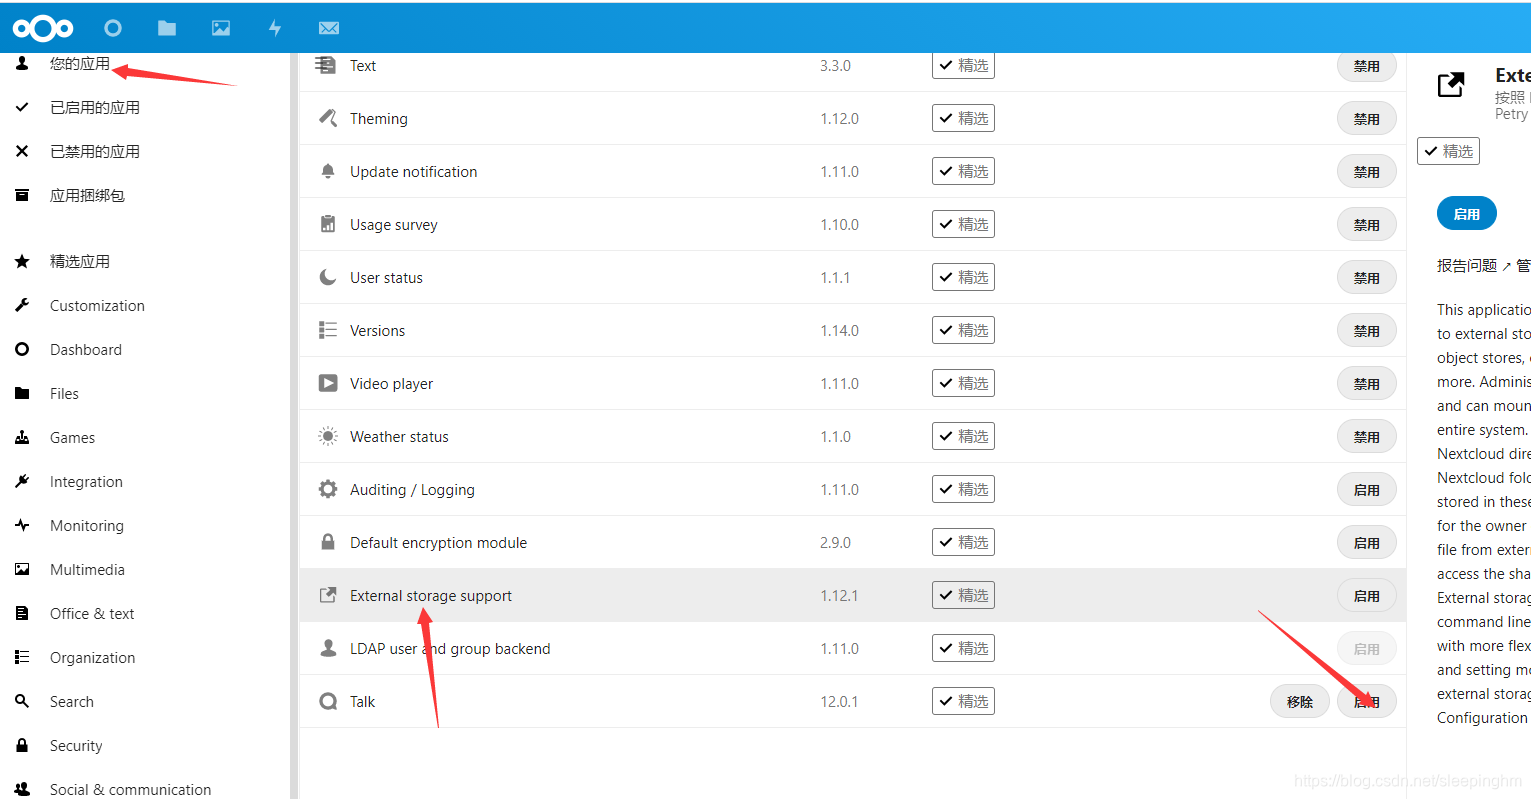Select the Files category in sidebar
1531x799 pixels.
(x=64, y=393)
